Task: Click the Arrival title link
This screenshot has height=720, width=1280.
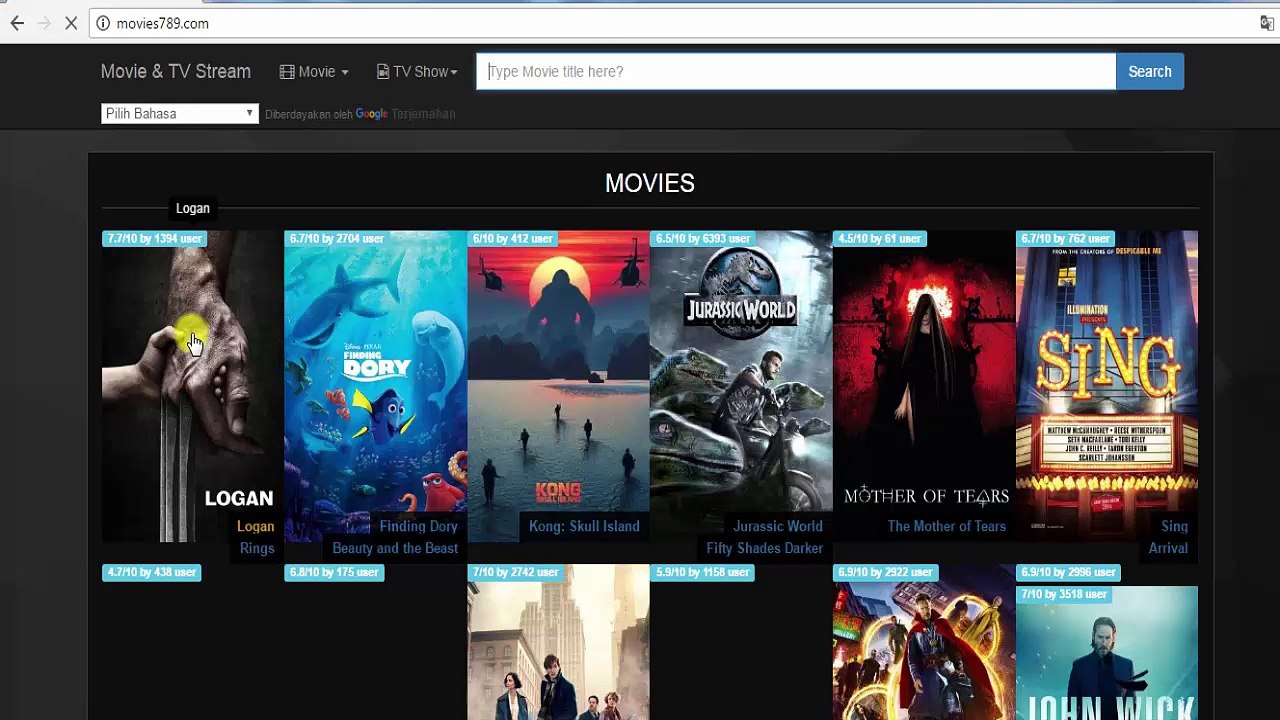Action: coord(1168,548)
